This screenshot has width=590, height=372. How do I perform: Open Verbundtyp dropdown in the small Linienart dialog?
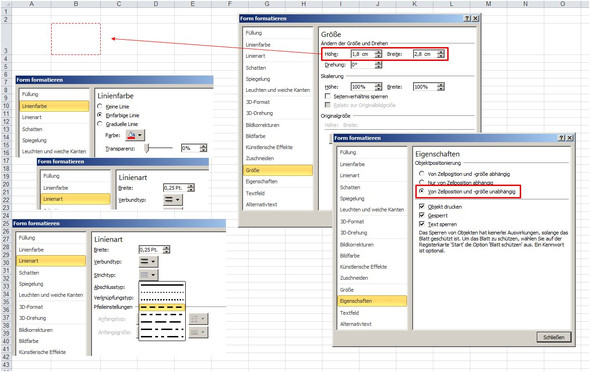coord(173,199)
